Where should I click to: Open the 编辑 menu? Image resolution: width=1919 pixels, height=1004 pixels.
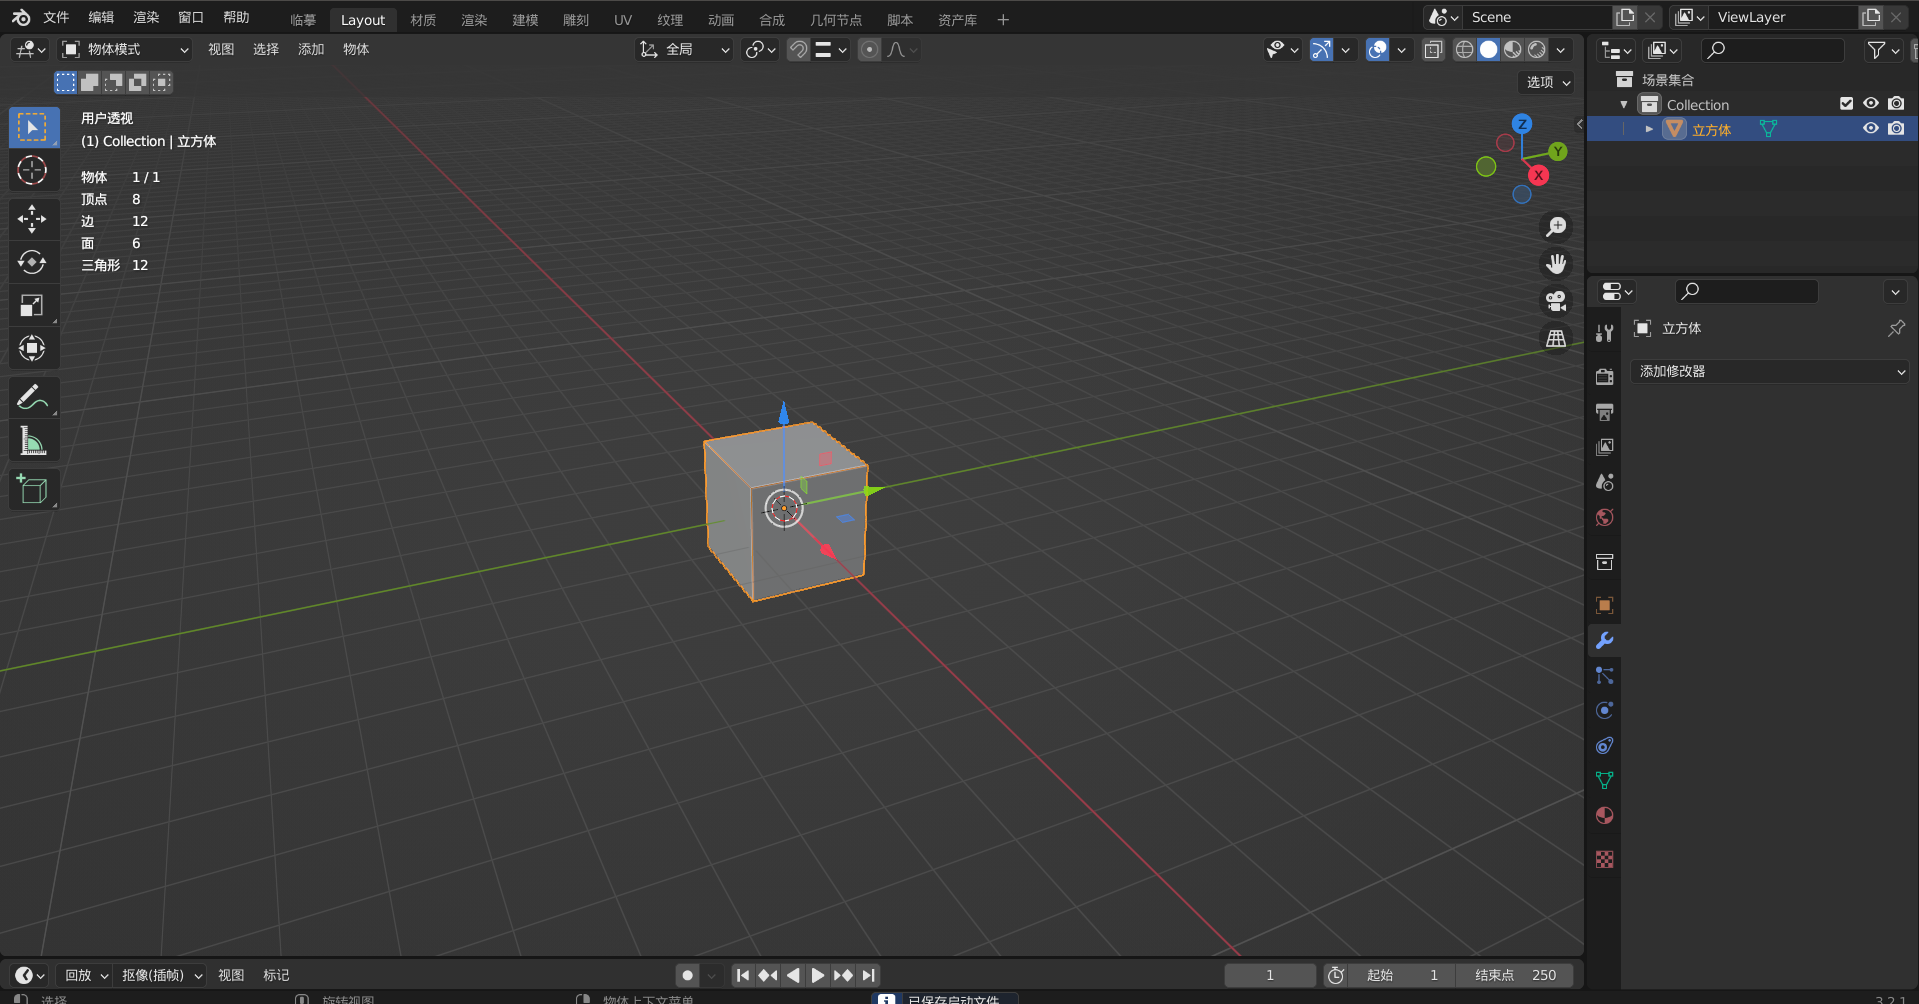[101, 17]
